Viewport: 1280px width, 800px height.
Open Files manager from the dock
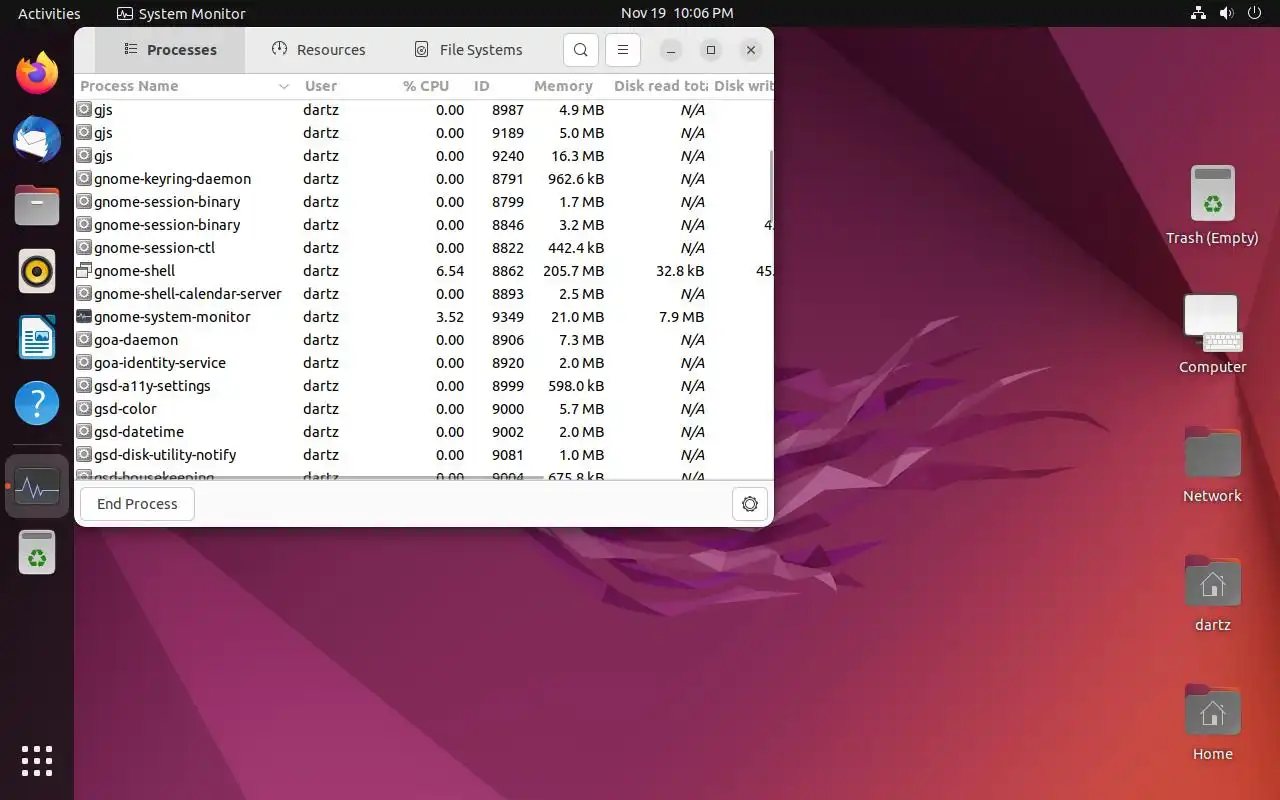[37, 205]
